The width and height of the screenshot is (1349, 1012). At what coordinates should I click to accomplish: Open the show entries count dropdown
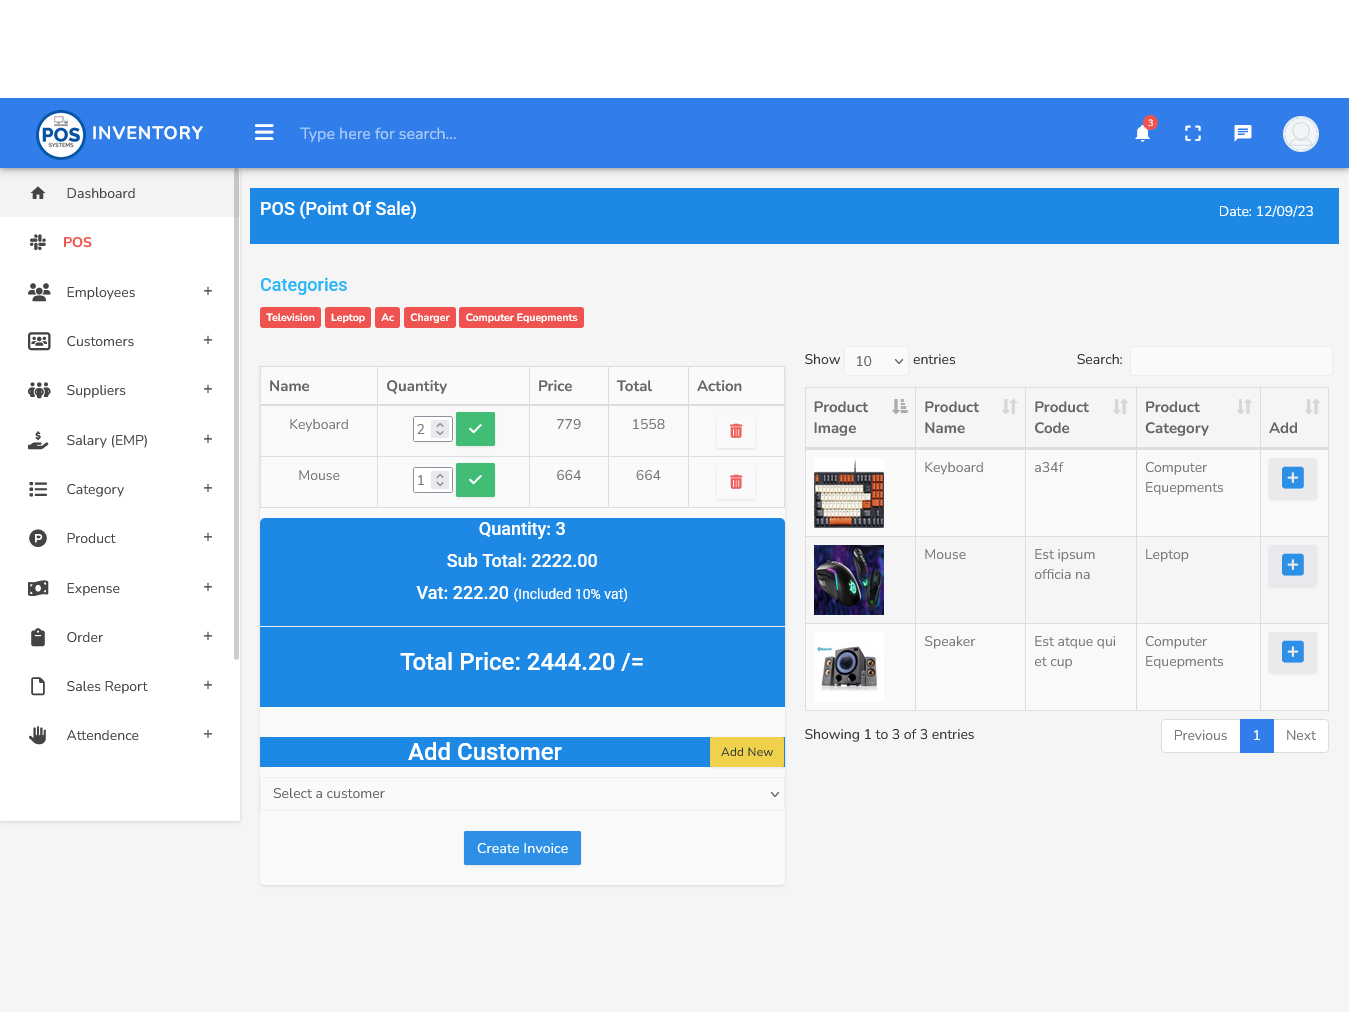876,361
